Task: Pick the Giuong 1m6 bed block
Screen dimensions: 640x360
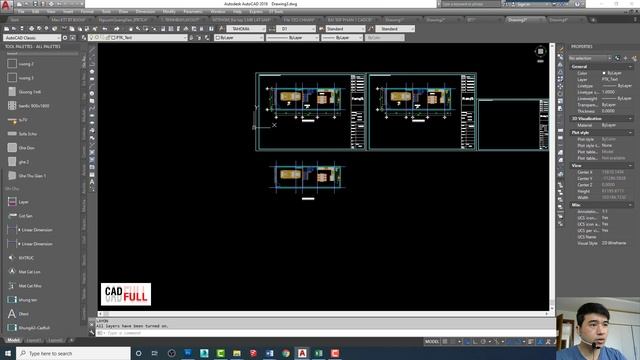Action: 24,92
